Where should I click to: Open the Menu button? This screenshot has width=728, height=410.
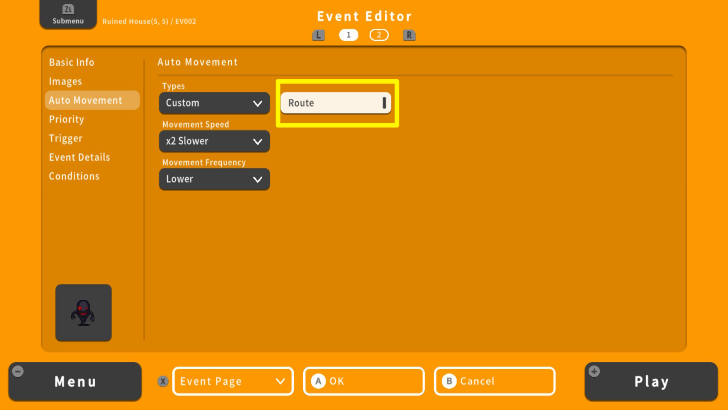coord(75,382)
